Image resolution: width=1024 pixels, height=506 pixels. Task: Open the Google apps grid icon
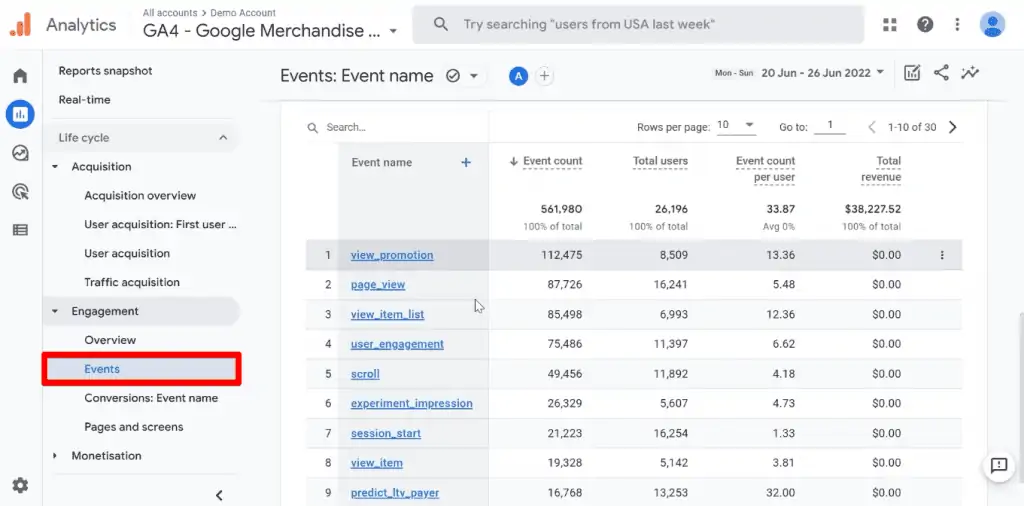point(889,25)
